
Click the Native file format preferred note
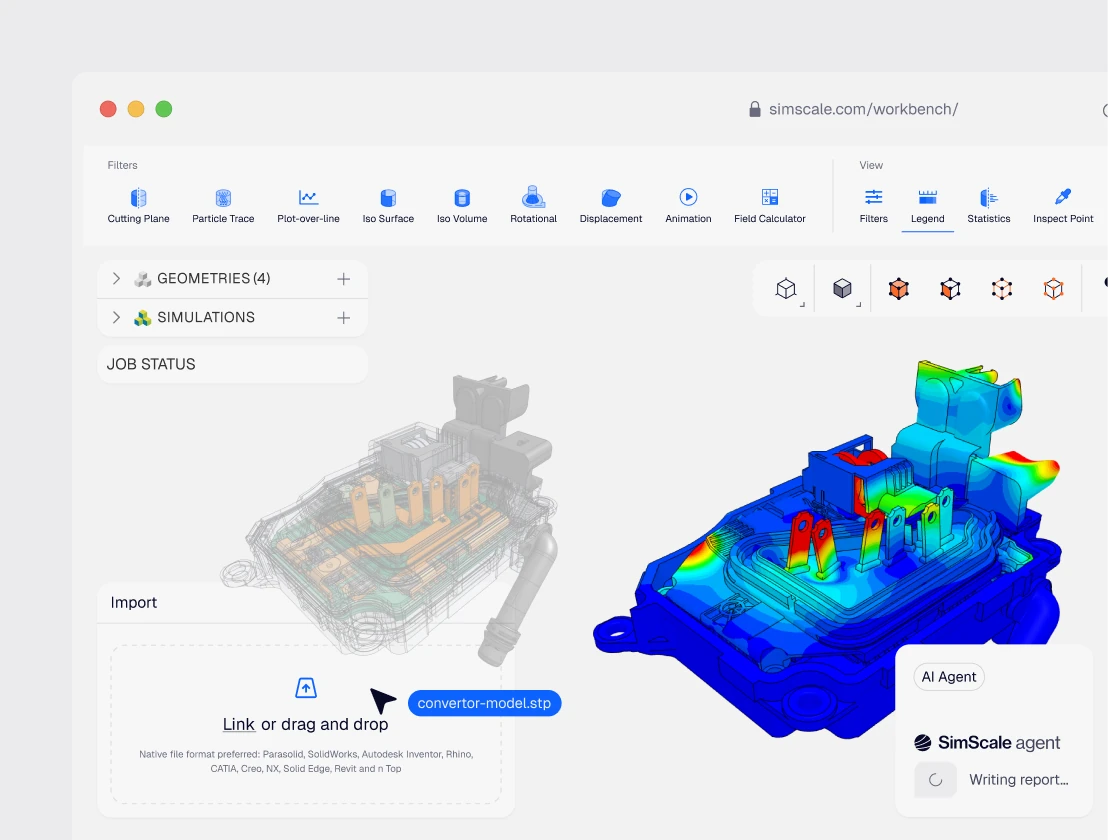point(306,762)
